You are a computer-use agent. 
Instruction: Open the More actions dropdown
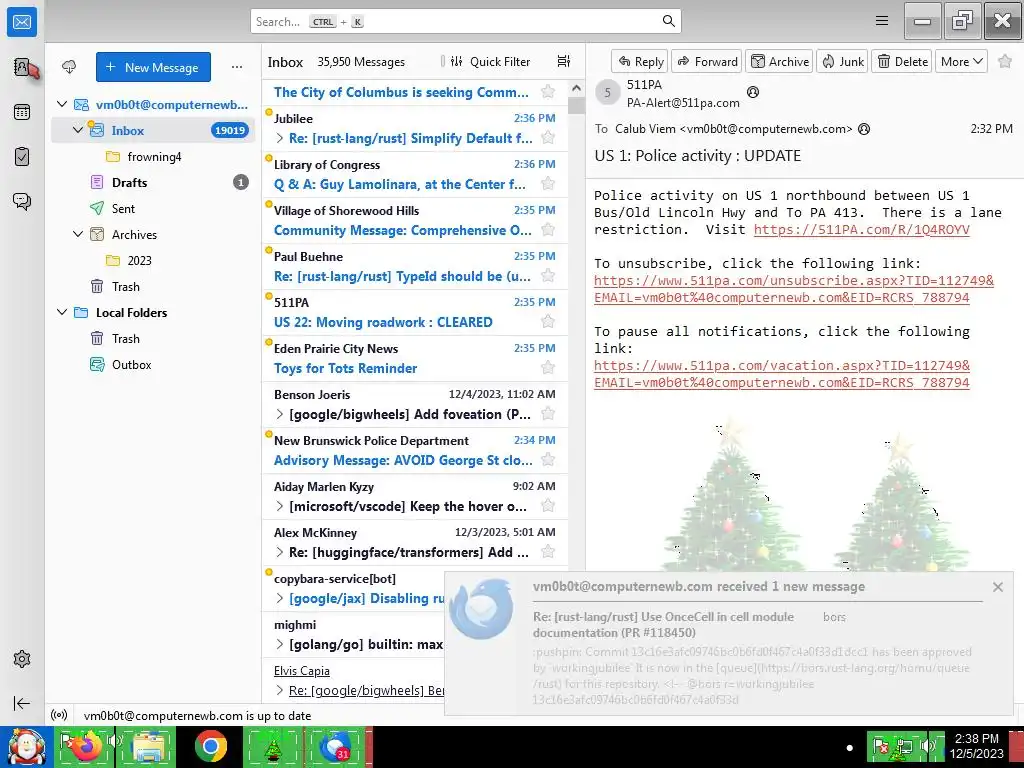961,61
